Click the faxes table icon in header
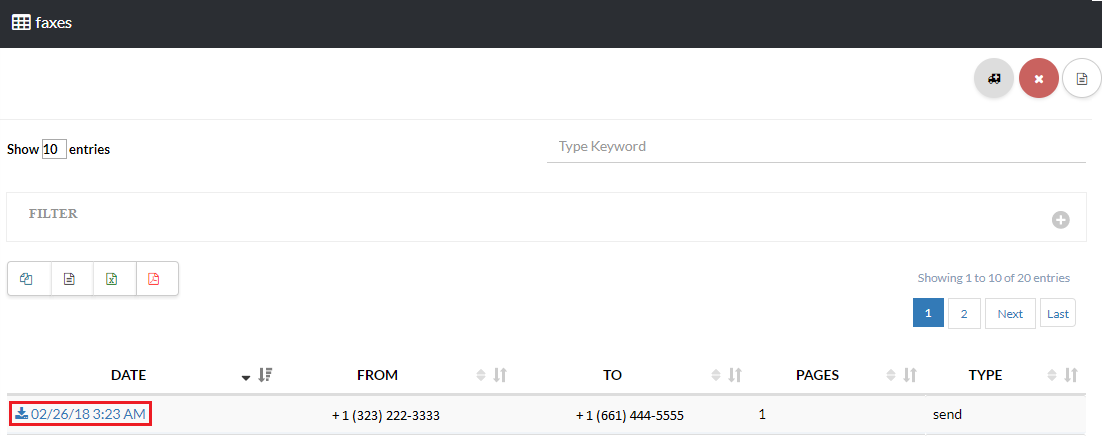The image size is (1102, 436). (20, 23)
